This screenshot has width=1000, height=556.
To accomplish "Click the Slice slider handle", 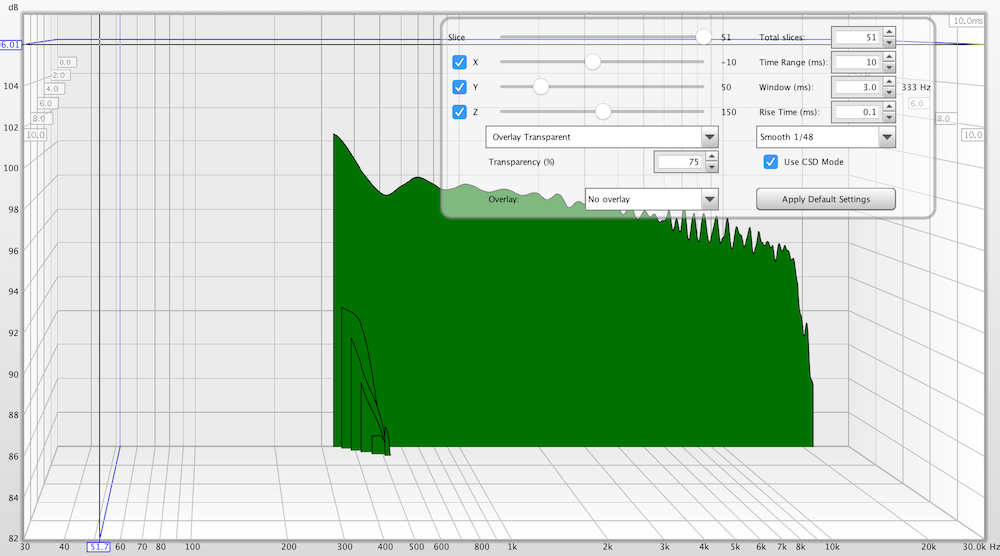I will [x=703, y=37].
